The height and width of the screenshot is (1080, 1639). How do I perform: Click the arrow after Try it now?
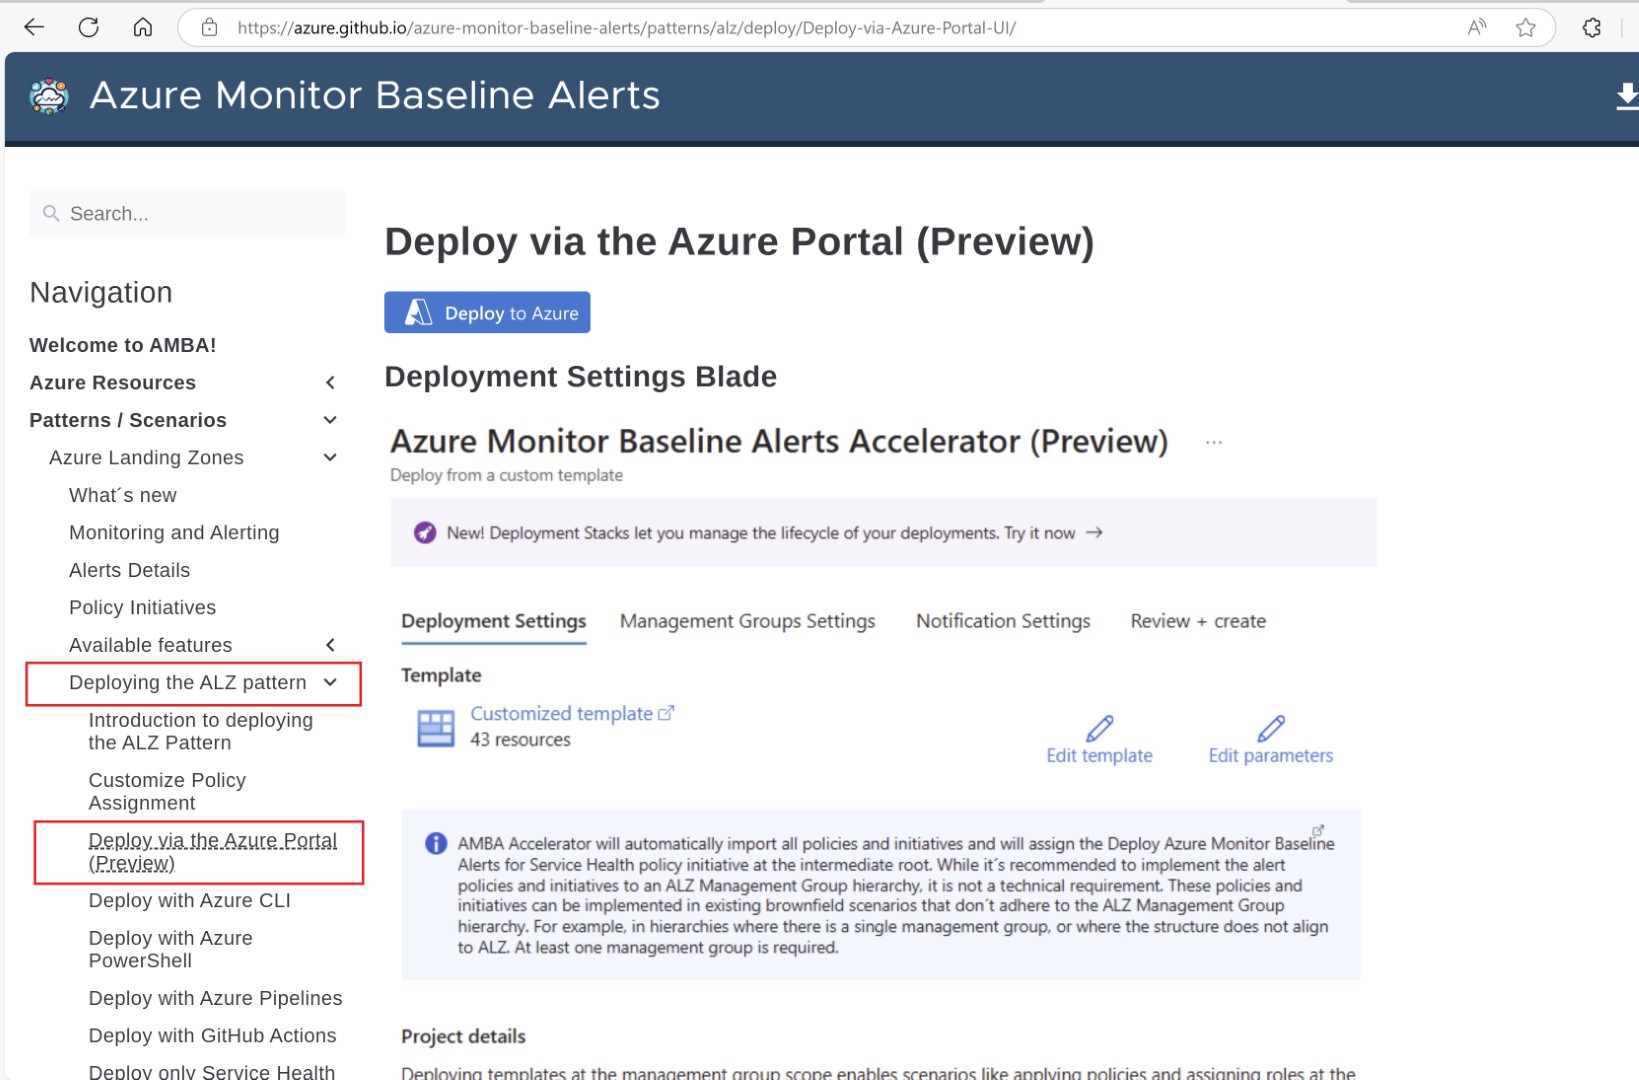tap(1094, 532)
